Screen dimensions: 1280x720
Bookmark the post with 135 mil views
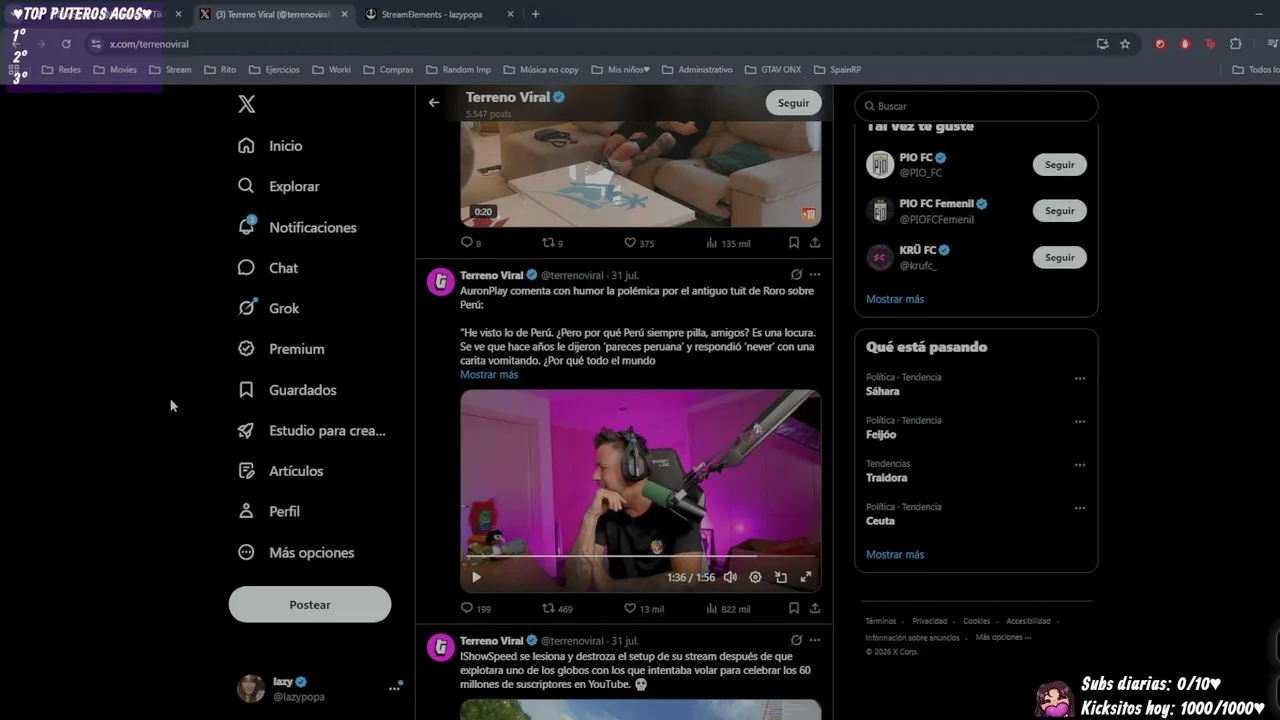tap(793, 242)
